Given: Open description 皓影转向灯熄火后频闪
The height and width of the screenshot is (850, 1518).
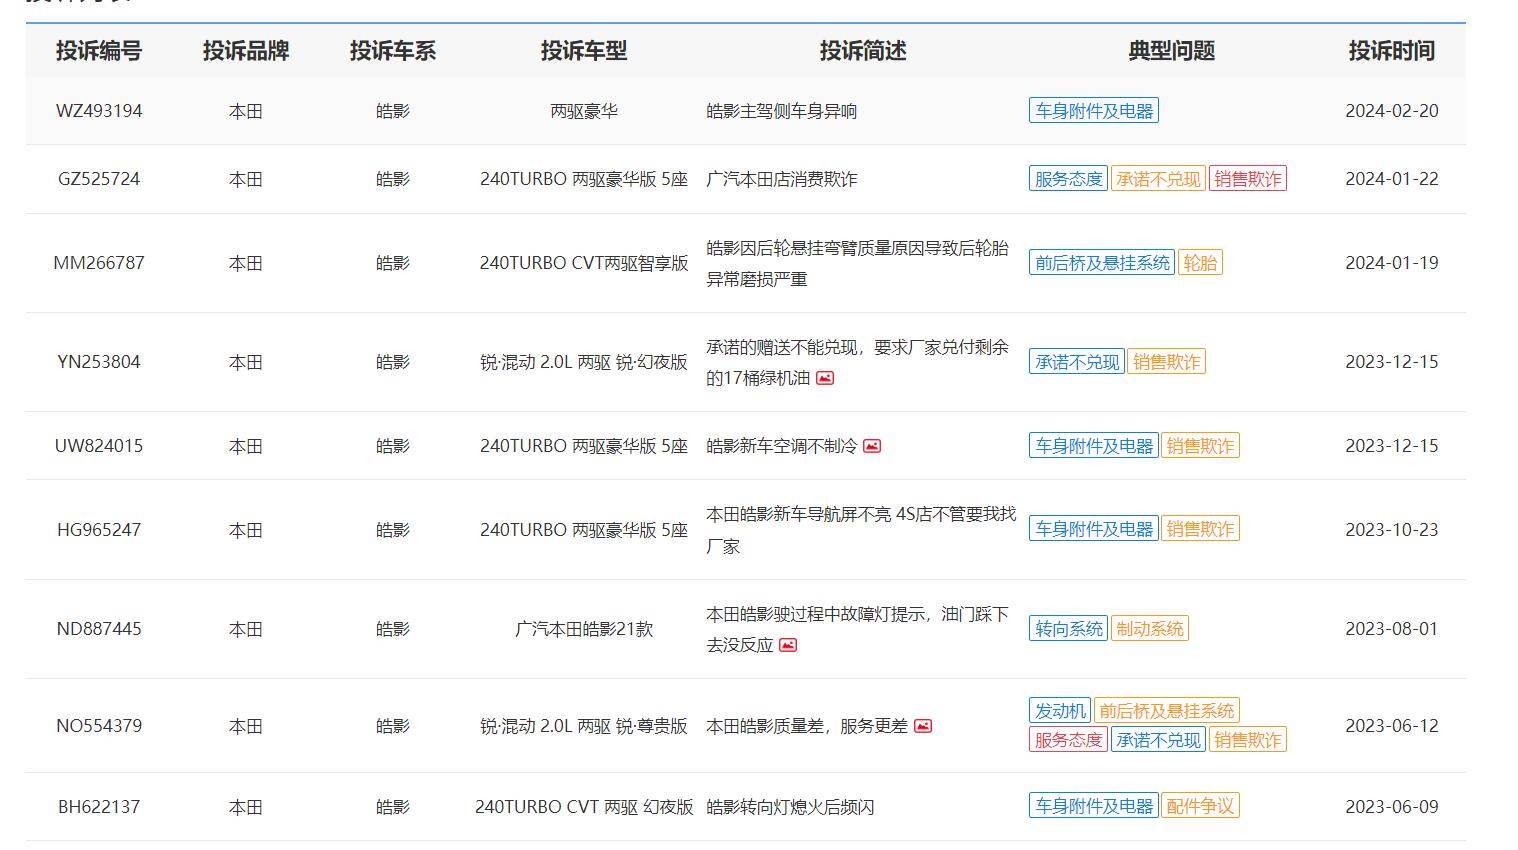Looking at the screenshot, I should coord(790,807).
